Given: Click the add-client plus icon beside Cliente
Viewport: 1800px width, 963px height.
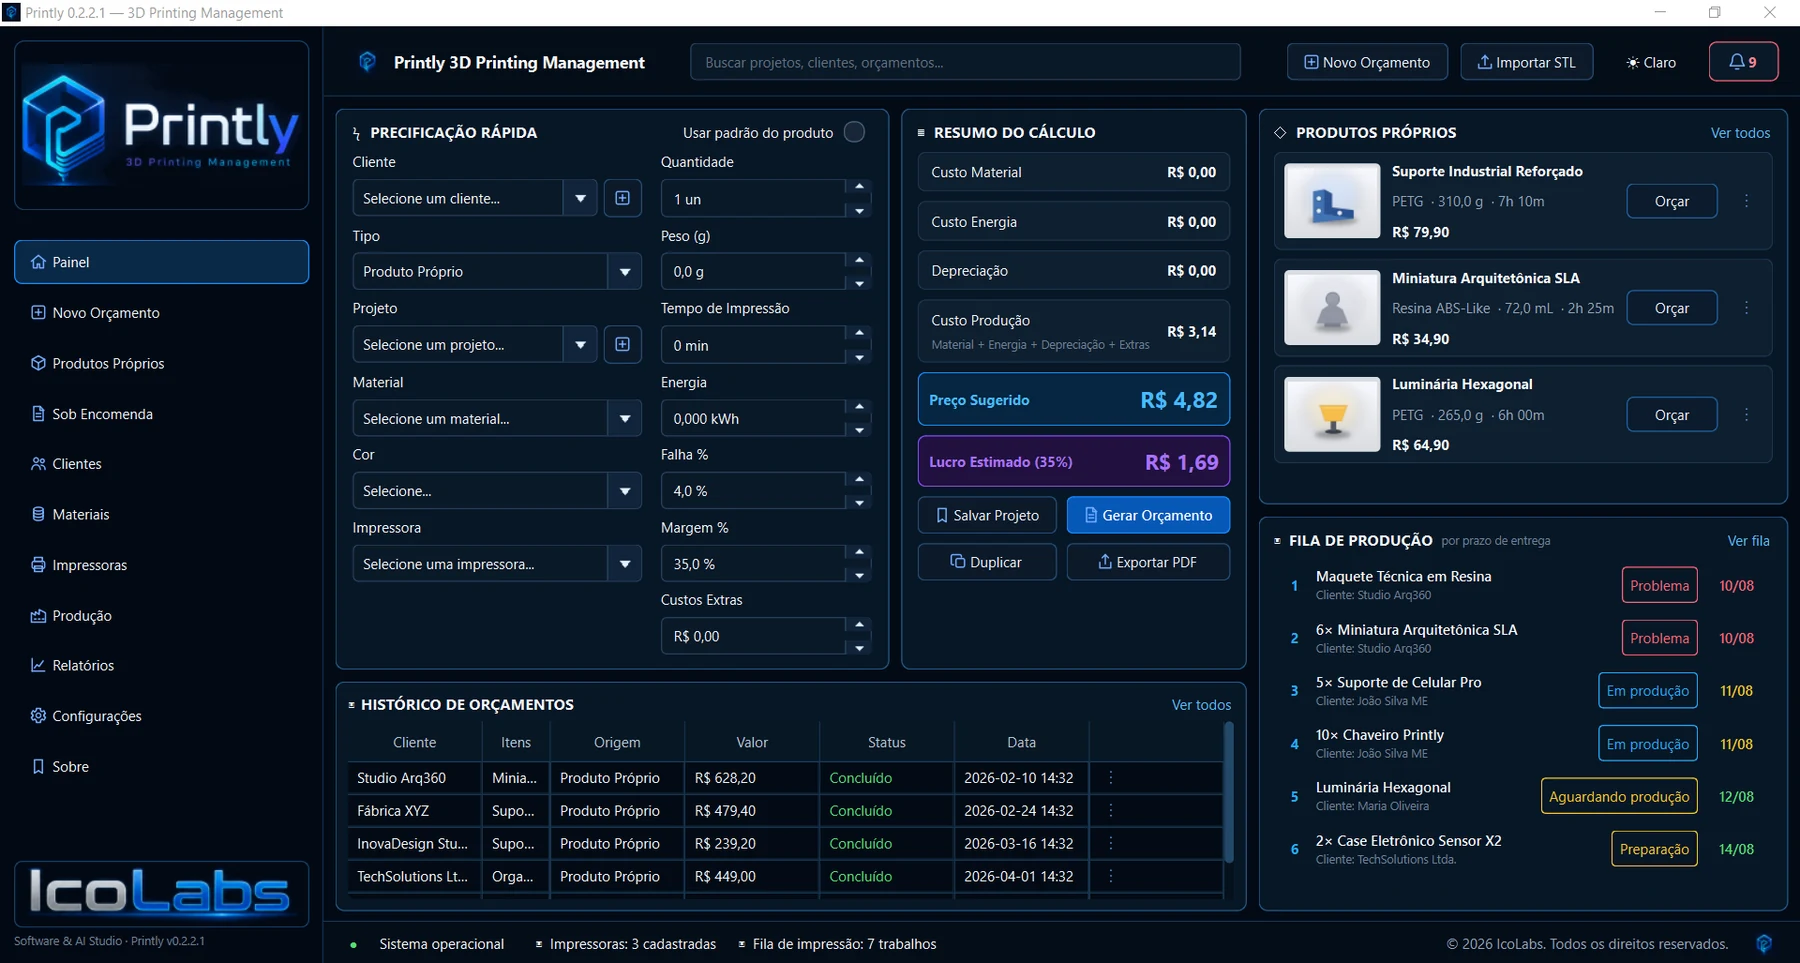Looking at the screenshot, I should pos(622,198).
